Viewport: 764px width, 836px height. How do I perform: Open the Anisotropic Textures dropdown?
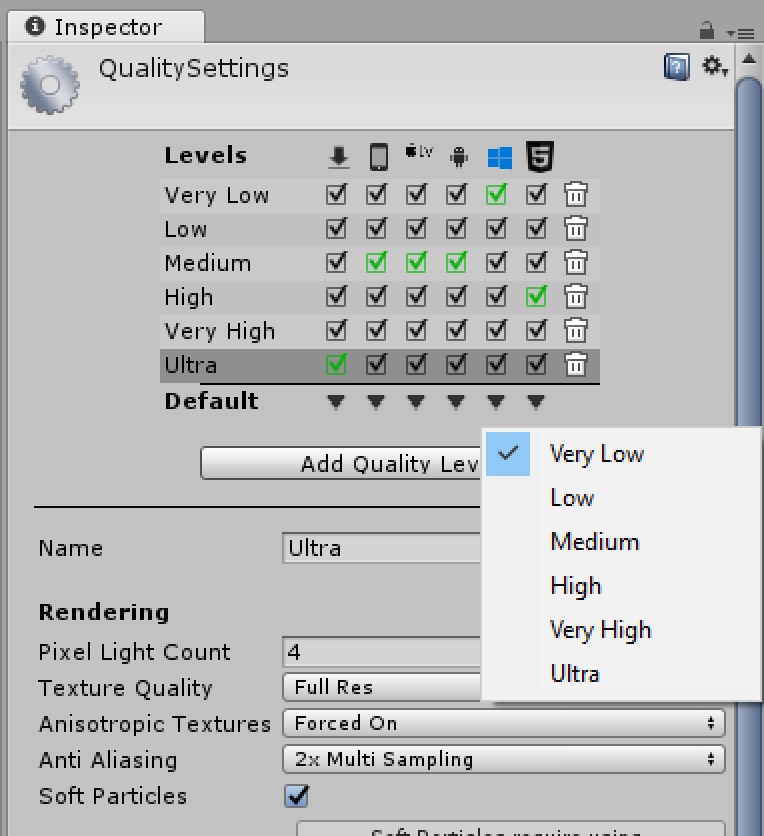tap(503, 723)
